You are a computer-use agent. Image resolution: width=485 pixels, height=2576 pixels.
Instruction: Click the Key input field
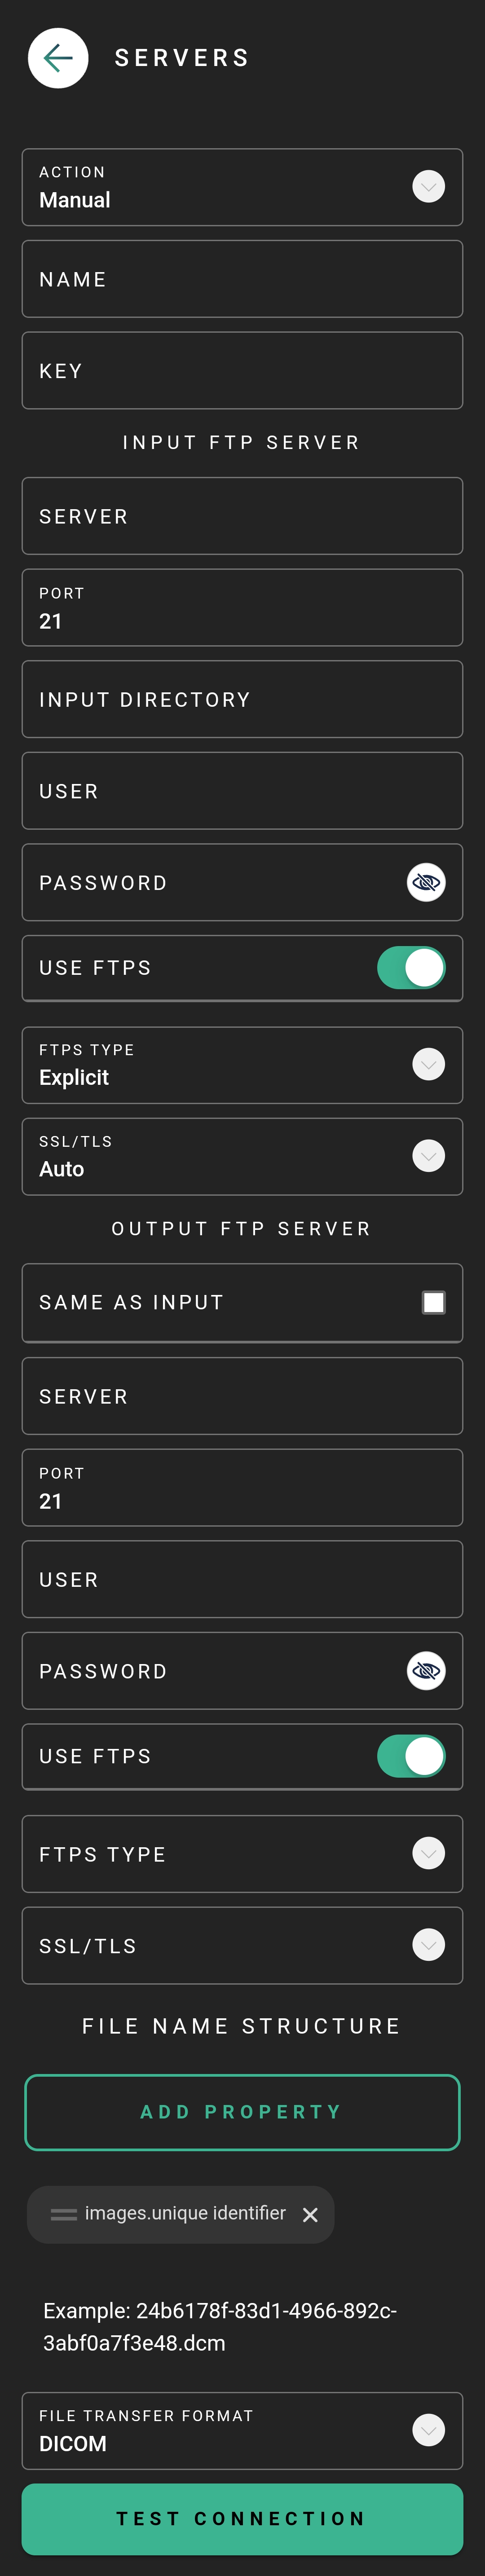tap(242, 370)
